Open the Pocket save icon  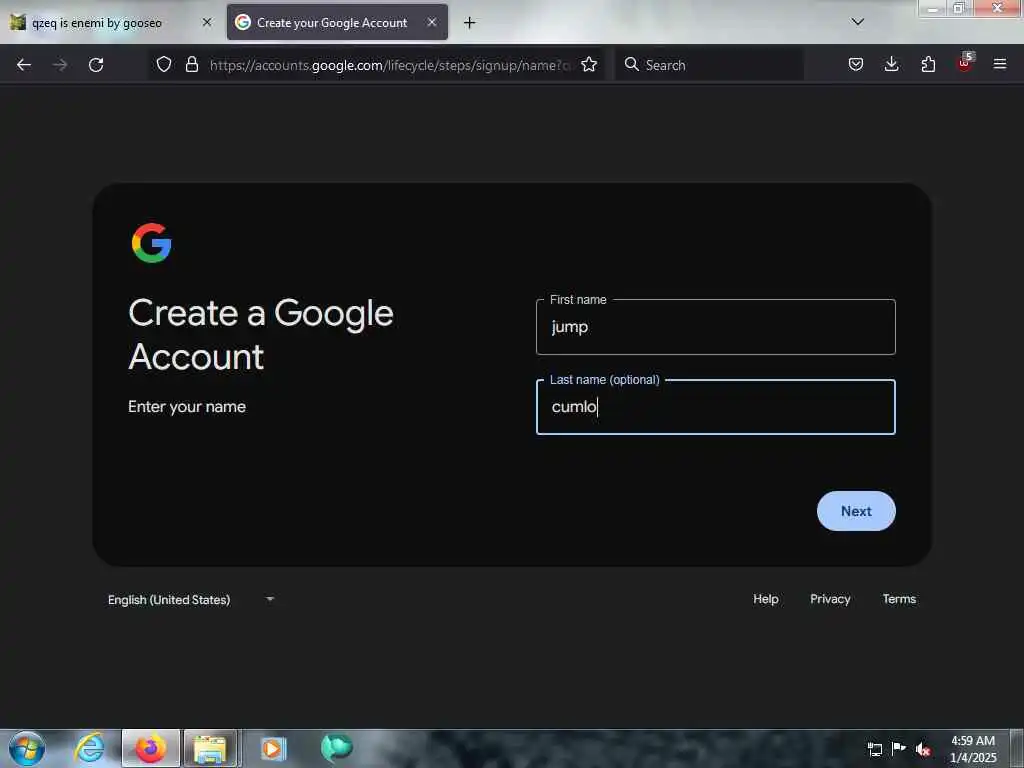click(856, 64)
